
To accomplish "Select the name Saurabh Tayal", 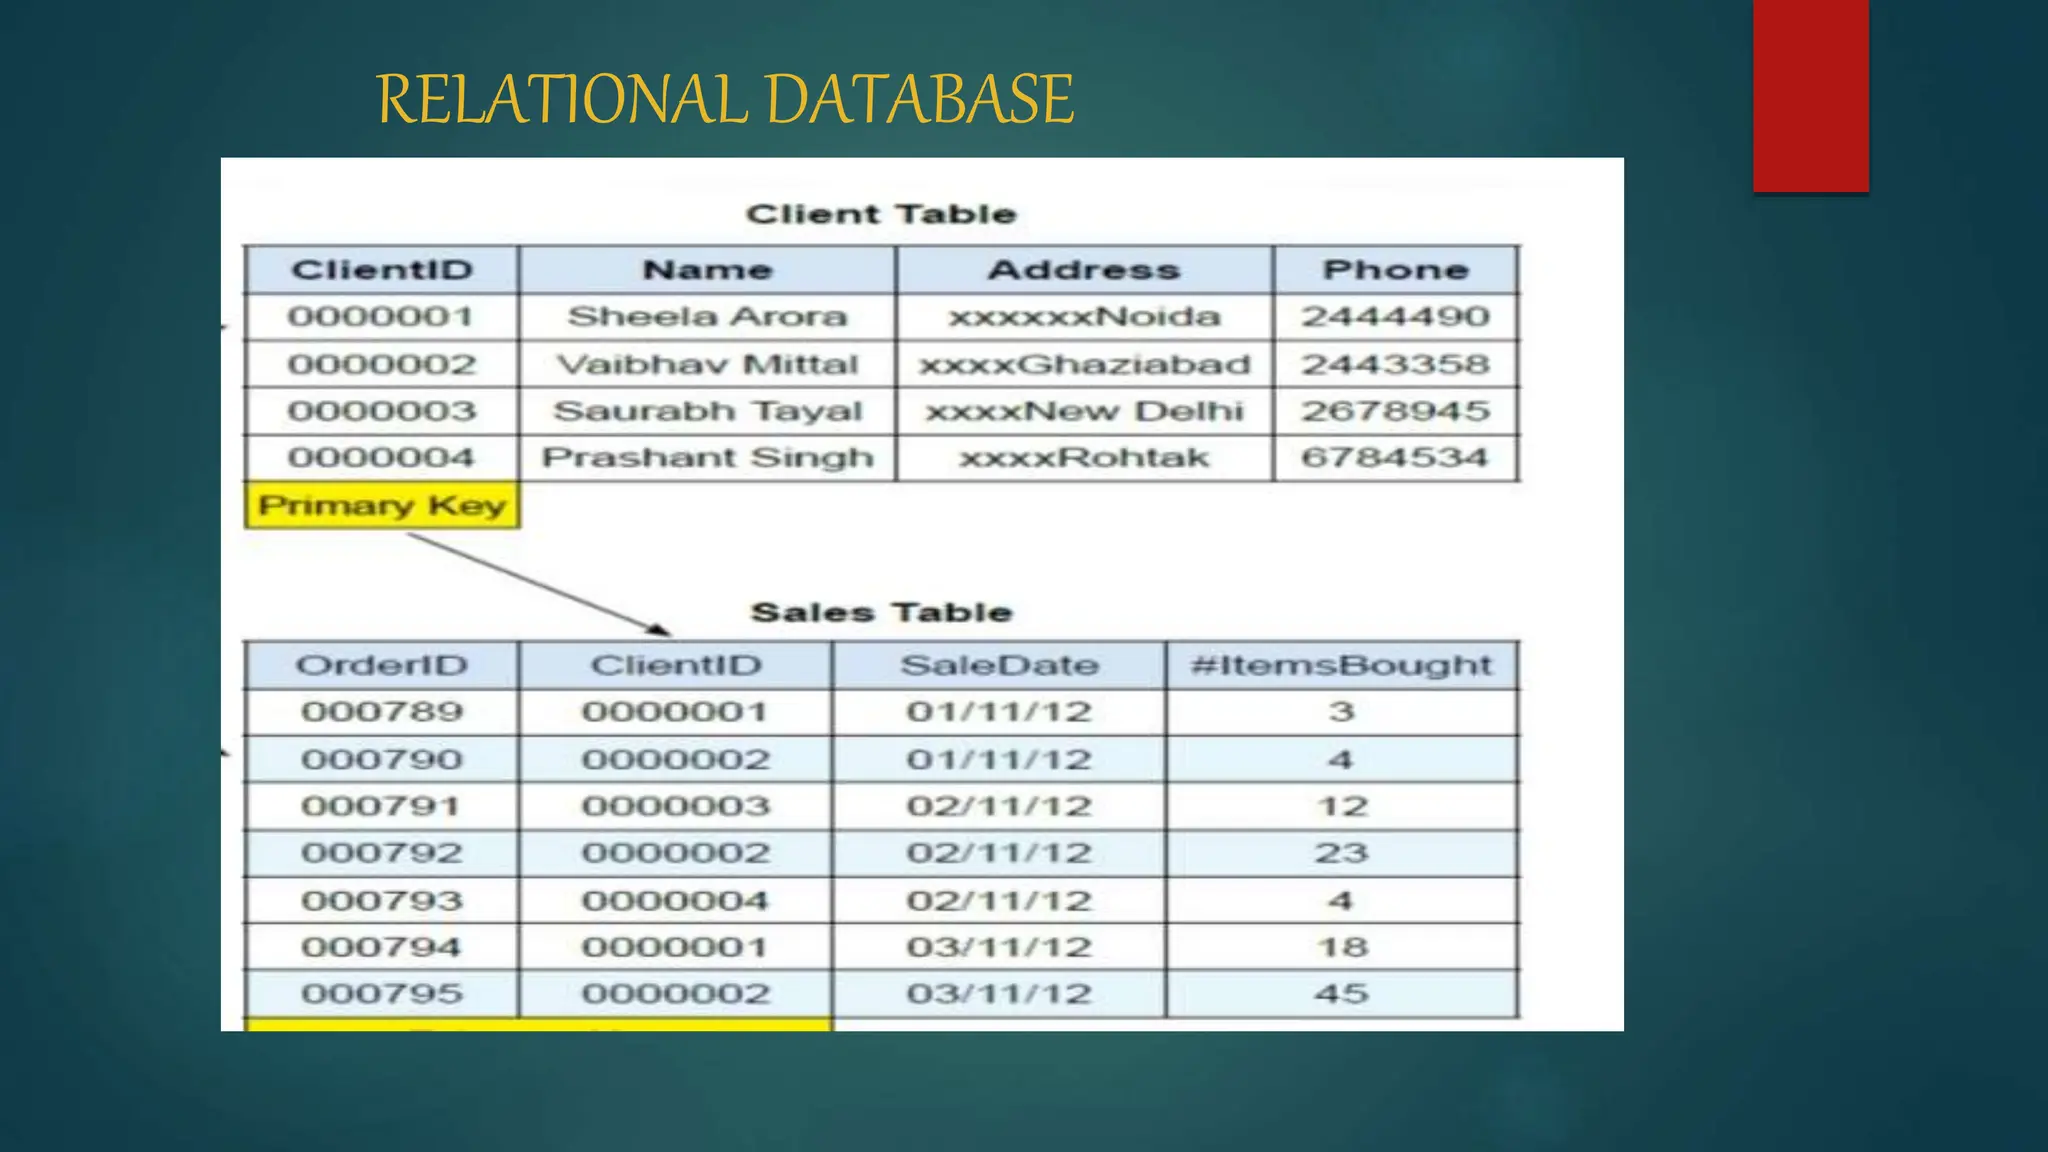I will [x=707, y=411].
